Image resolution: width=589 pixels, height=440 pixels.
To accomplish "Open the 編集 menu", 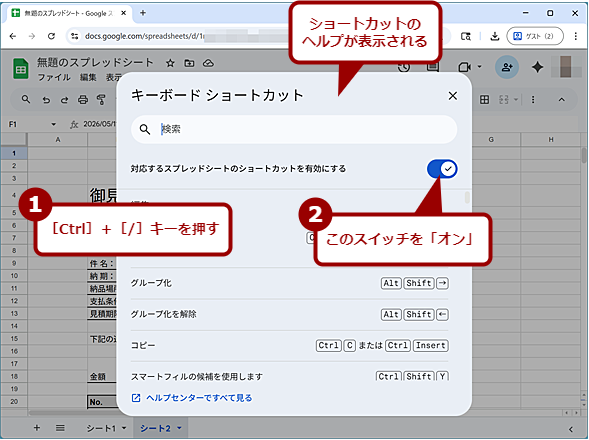I will [88, 77].
